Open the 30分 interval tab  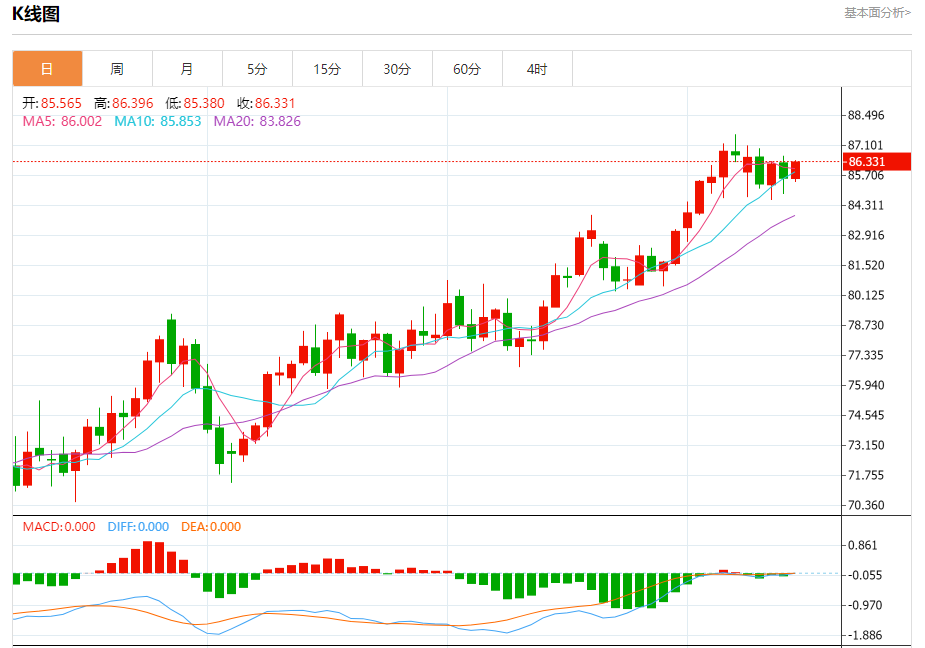(x=397, y=69)
